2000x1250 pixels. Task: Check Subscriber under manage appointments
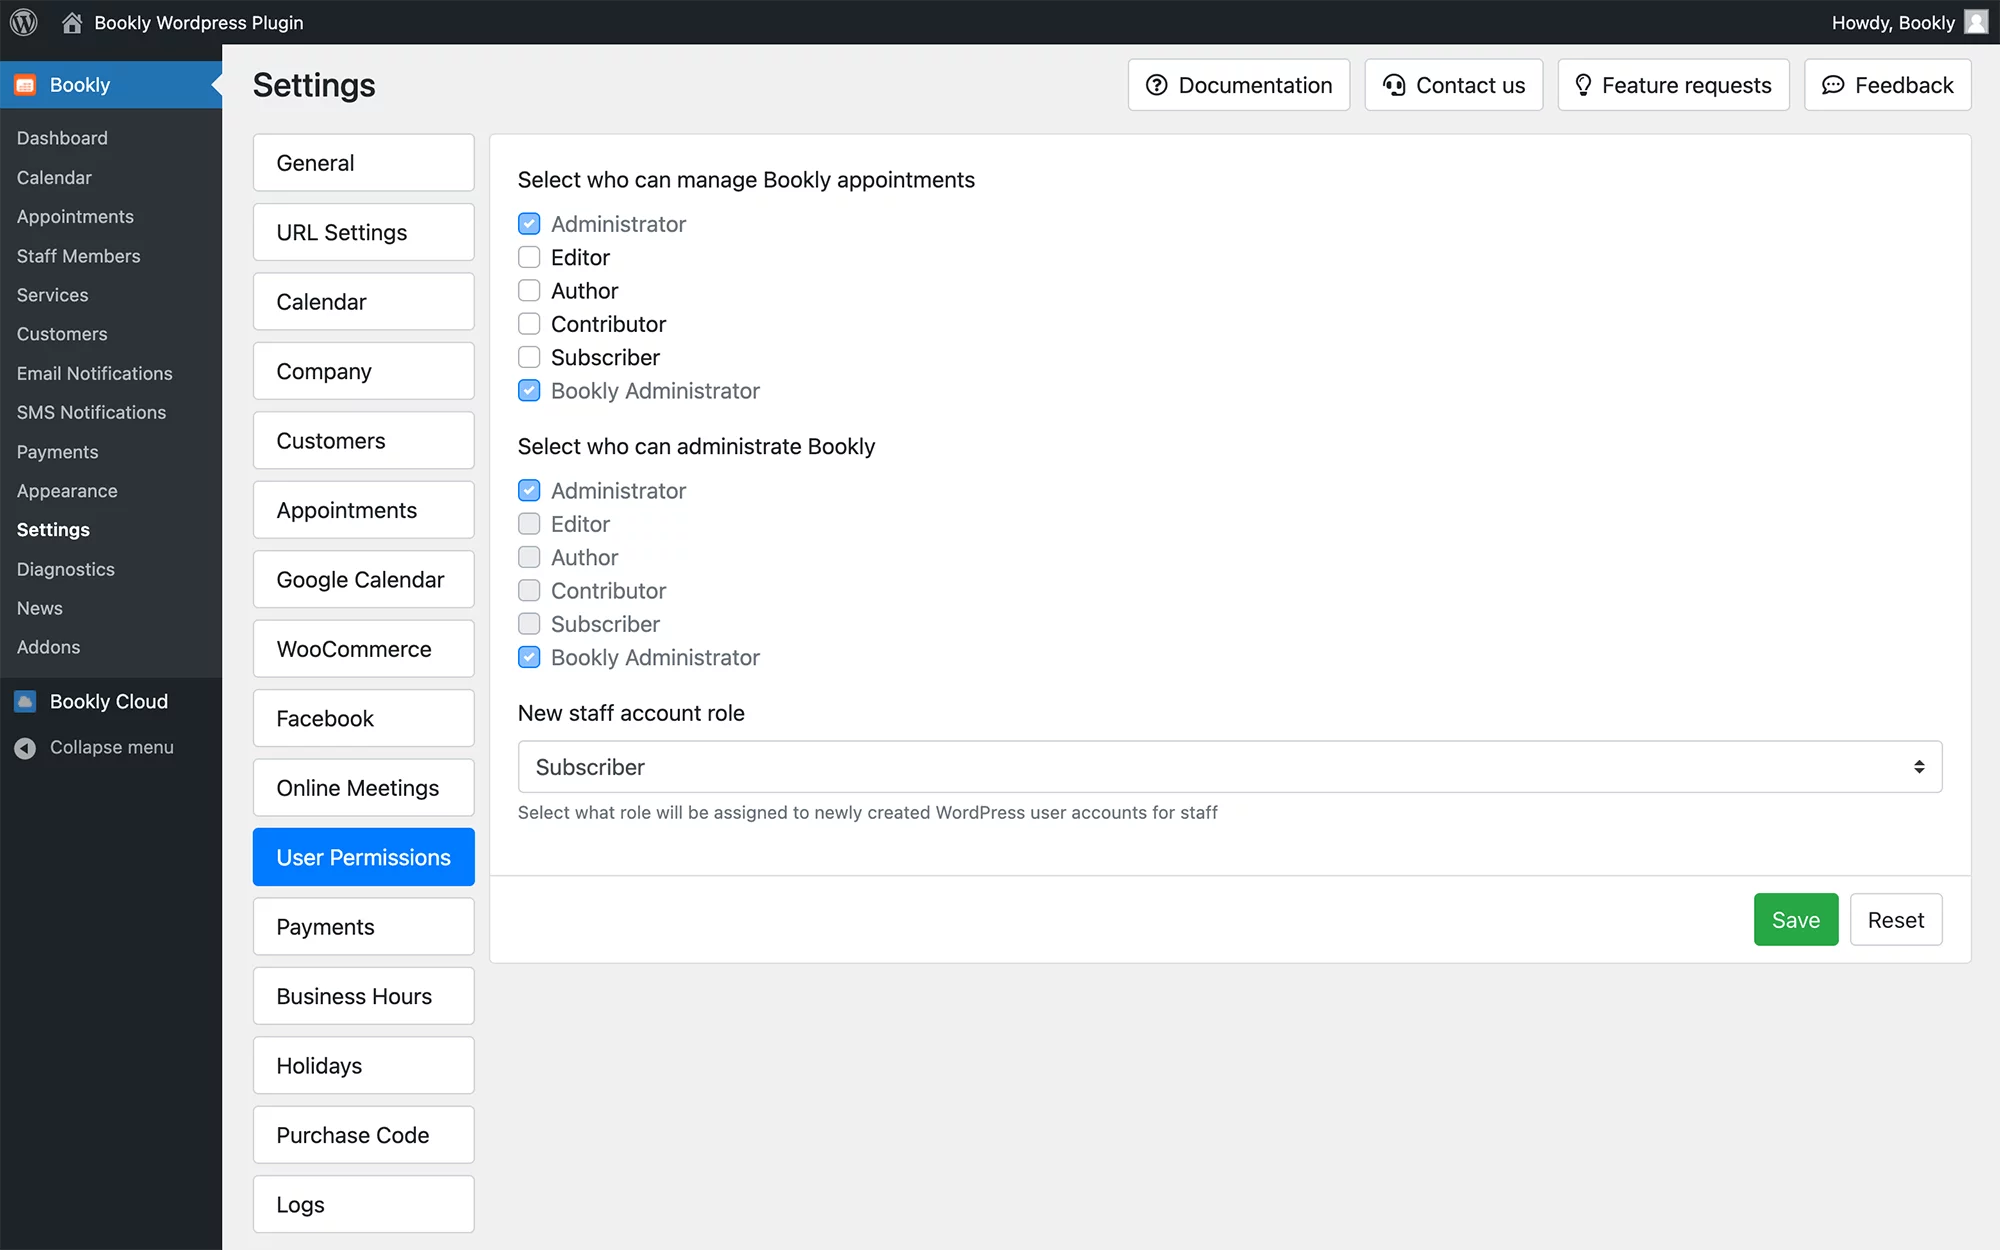tap(529, 357)
